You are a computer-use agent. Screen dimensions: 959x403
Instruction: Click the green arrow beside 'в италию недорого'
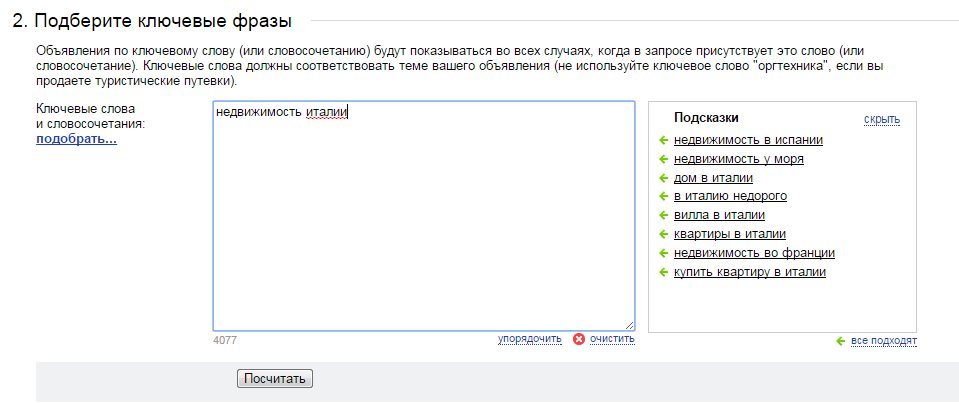point(663,196)
